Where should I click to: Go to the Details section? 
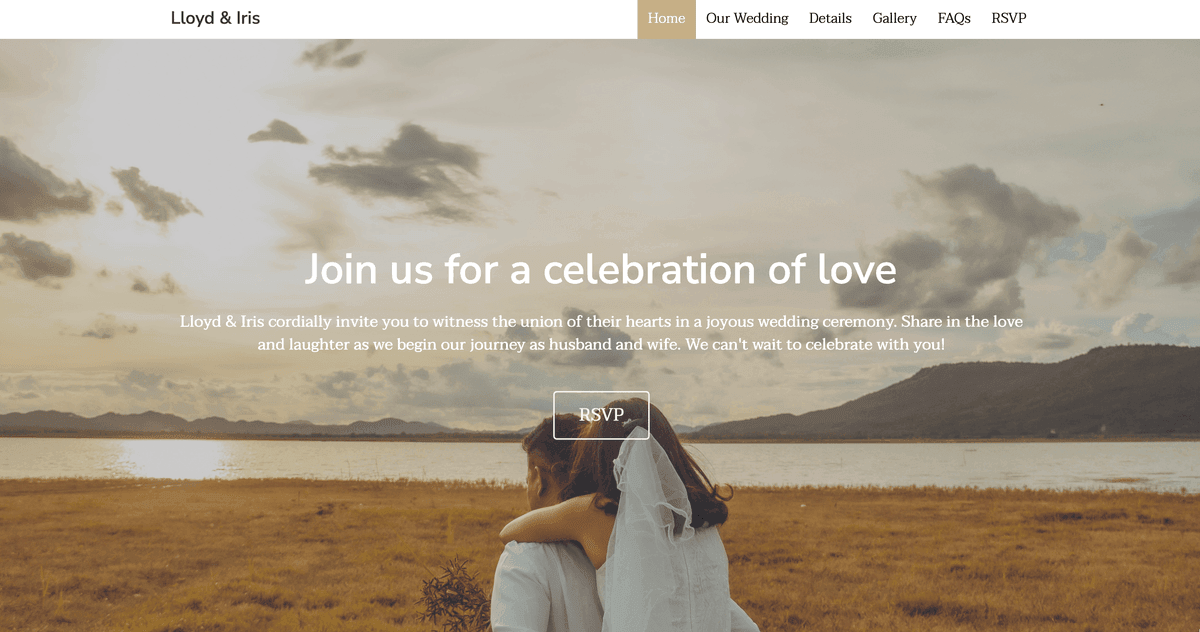(830, 19)
